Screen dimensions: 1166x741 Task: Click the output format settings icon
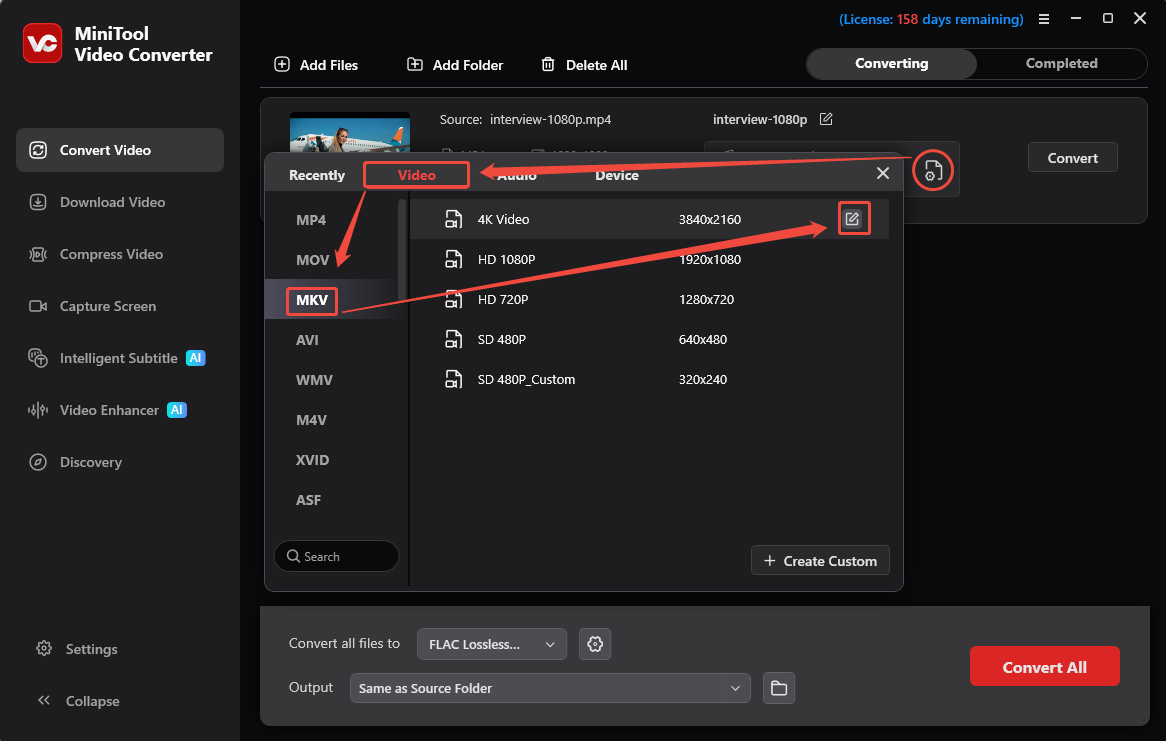(x=933, y=170)
